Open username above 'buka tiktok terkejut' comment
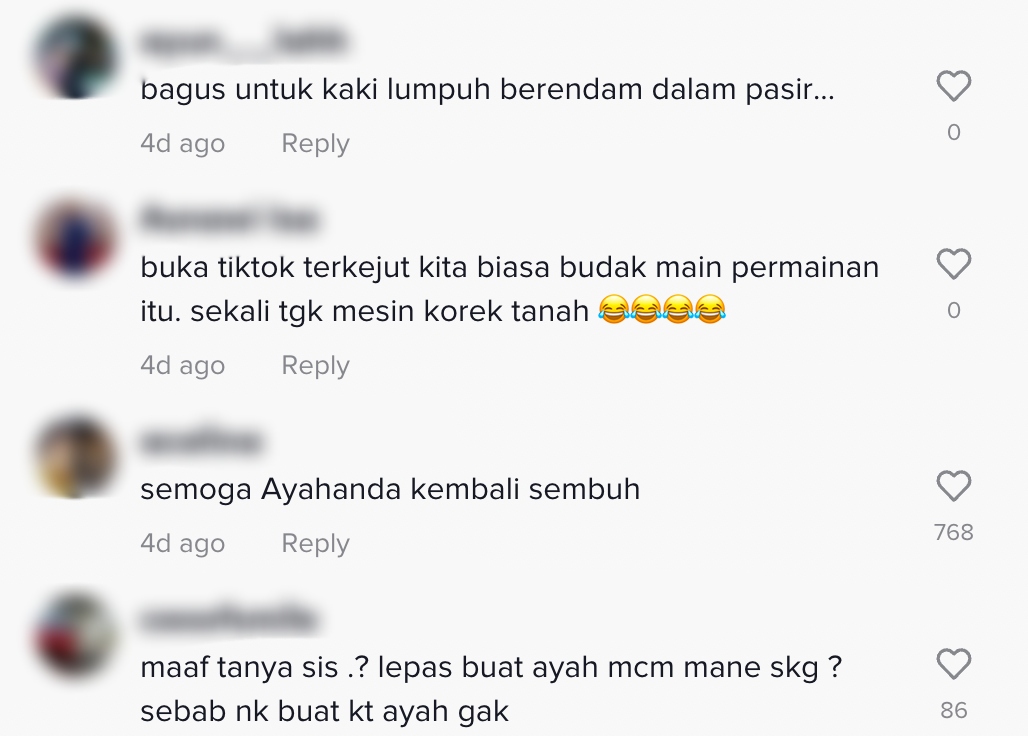This screenshot has height=736, width=1028. 229,220
